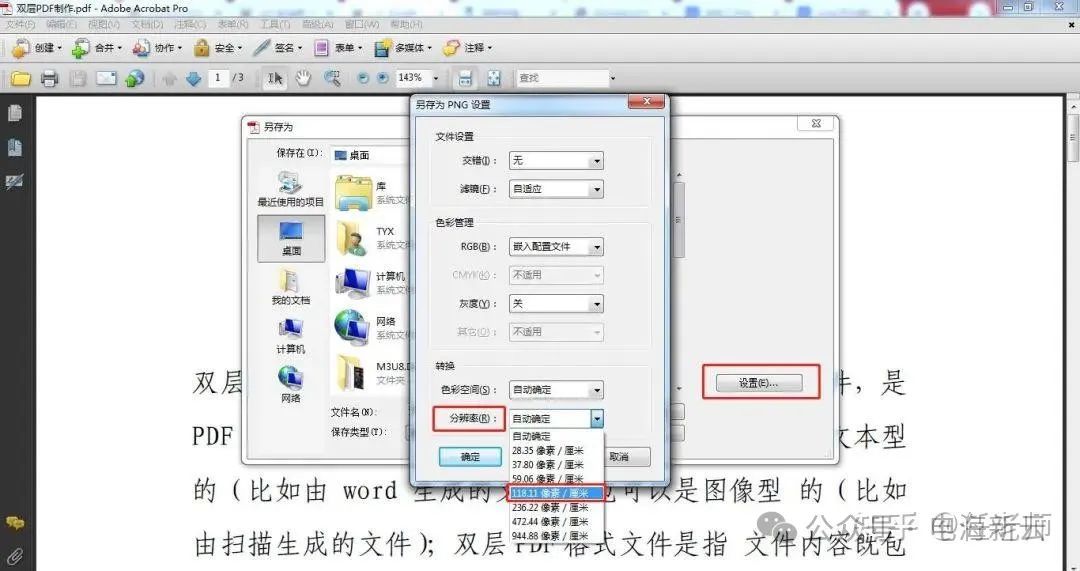Select 28.35 像素/厘米 resolution option

[x=556, y=450]
